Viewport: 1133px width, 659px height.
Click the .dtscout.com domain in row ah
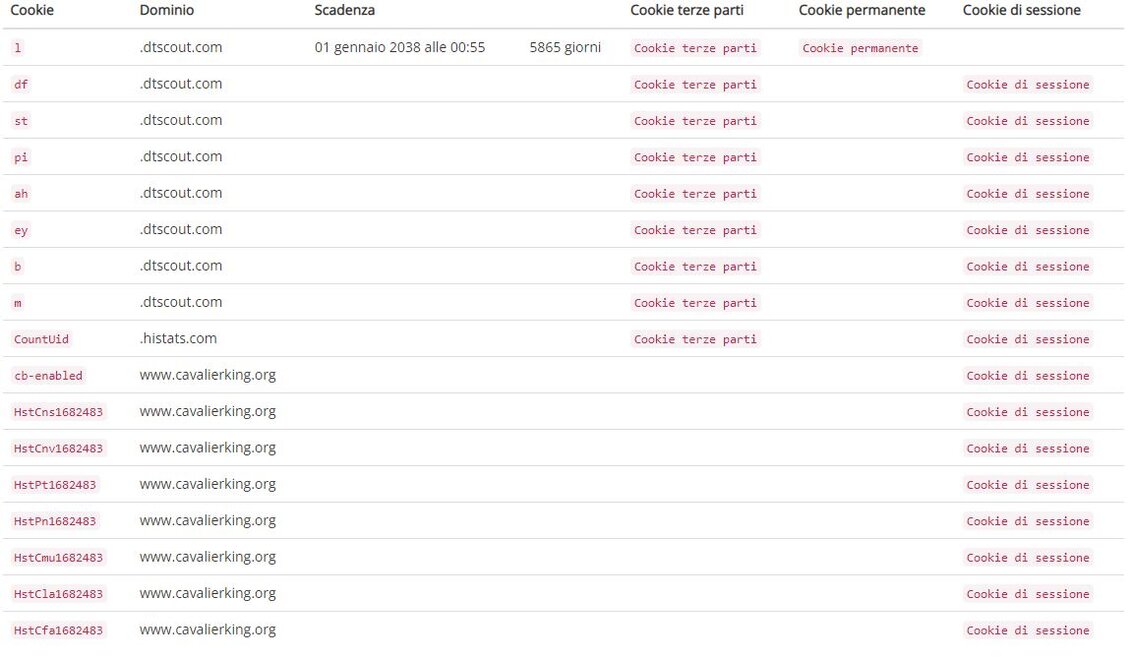pyautogui.click(x=181, y=193)
